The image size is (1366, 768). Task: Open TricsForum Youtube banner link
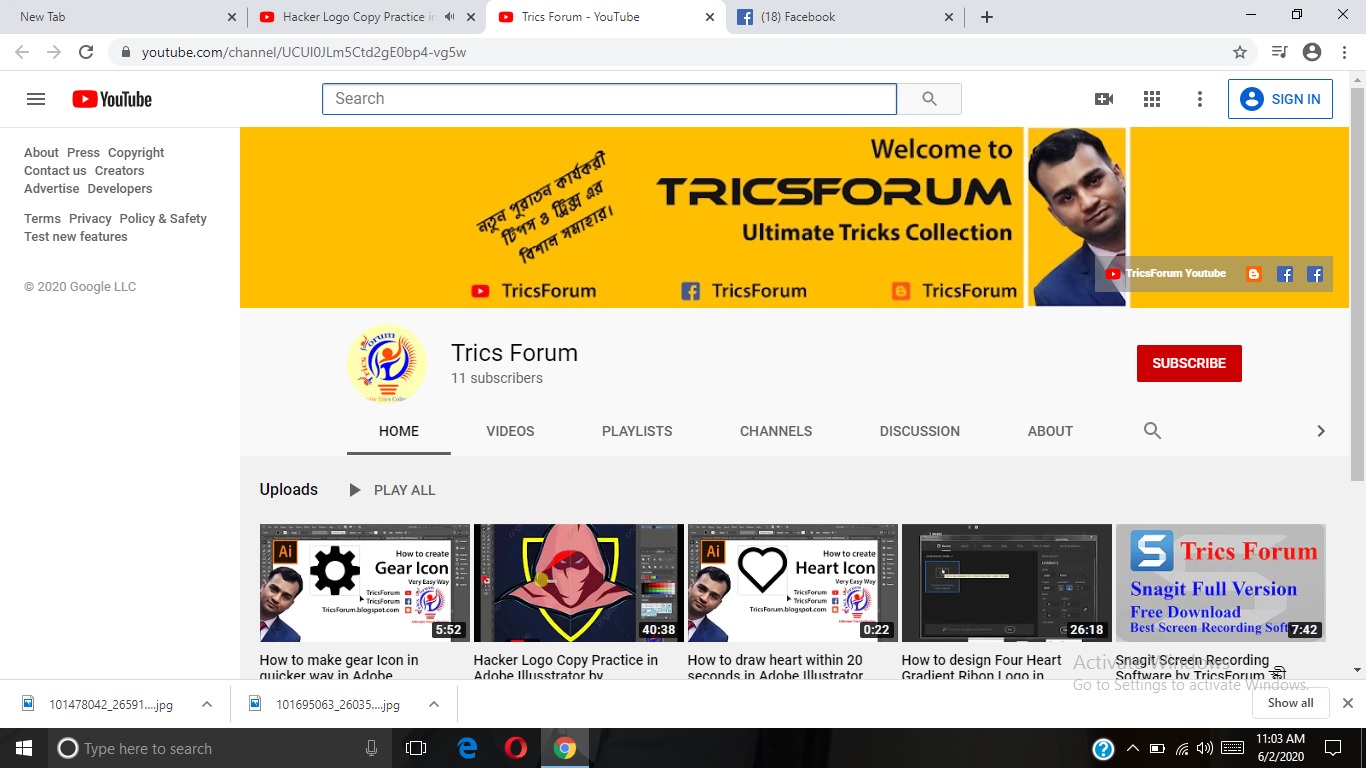[1166, 273]
